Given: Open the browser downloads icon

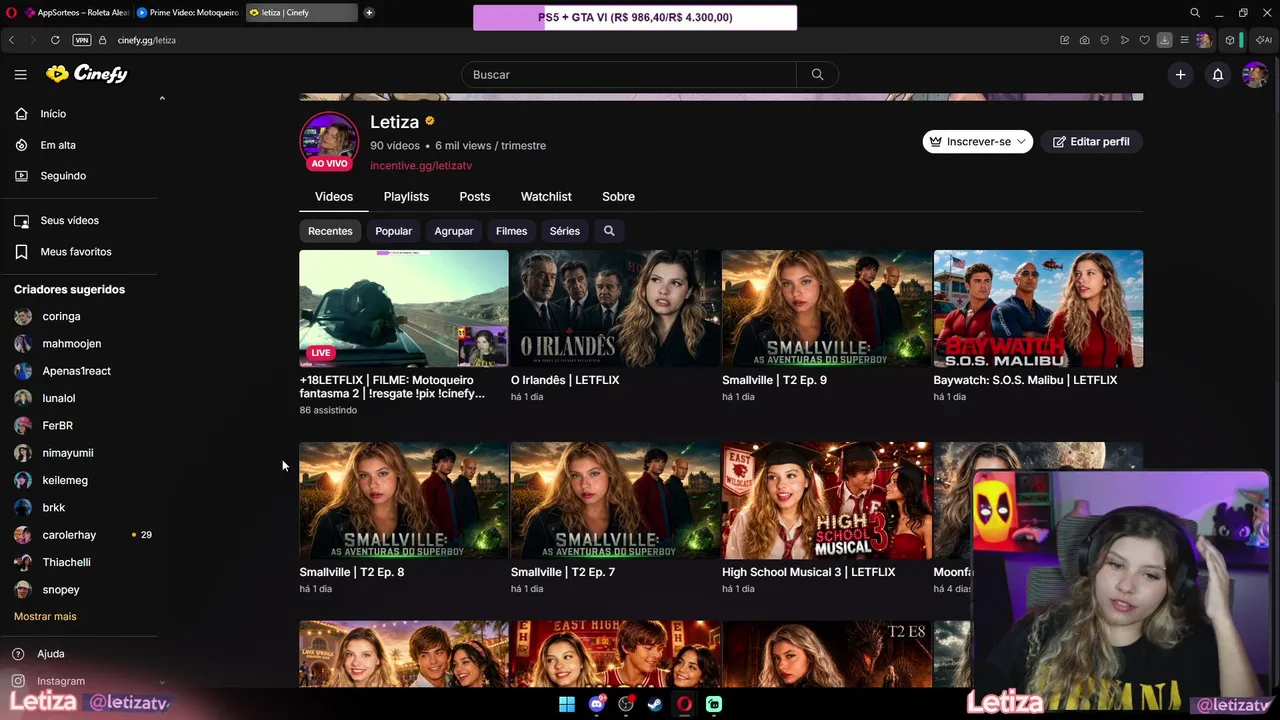Looking at the screenshot, I should coord(1164,40).
